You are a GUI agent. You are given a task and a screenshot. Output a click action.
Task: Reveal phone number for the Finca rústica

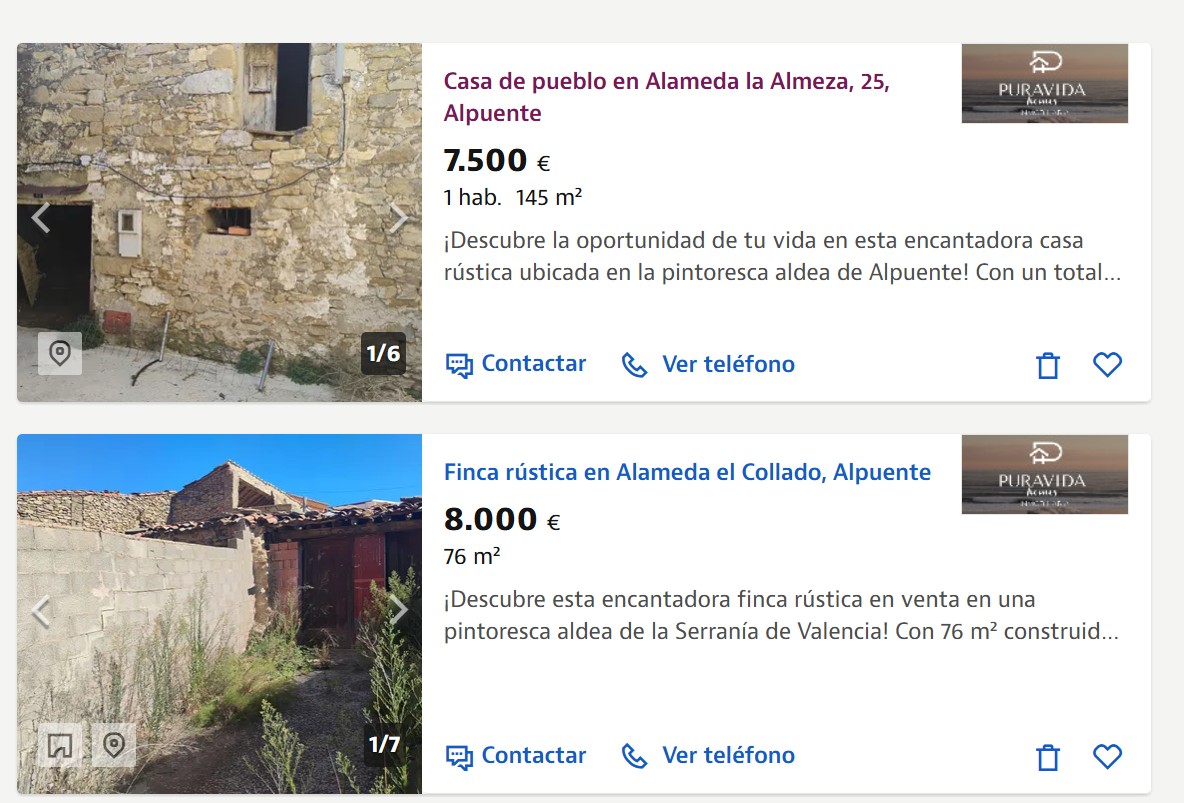(708, 755)
